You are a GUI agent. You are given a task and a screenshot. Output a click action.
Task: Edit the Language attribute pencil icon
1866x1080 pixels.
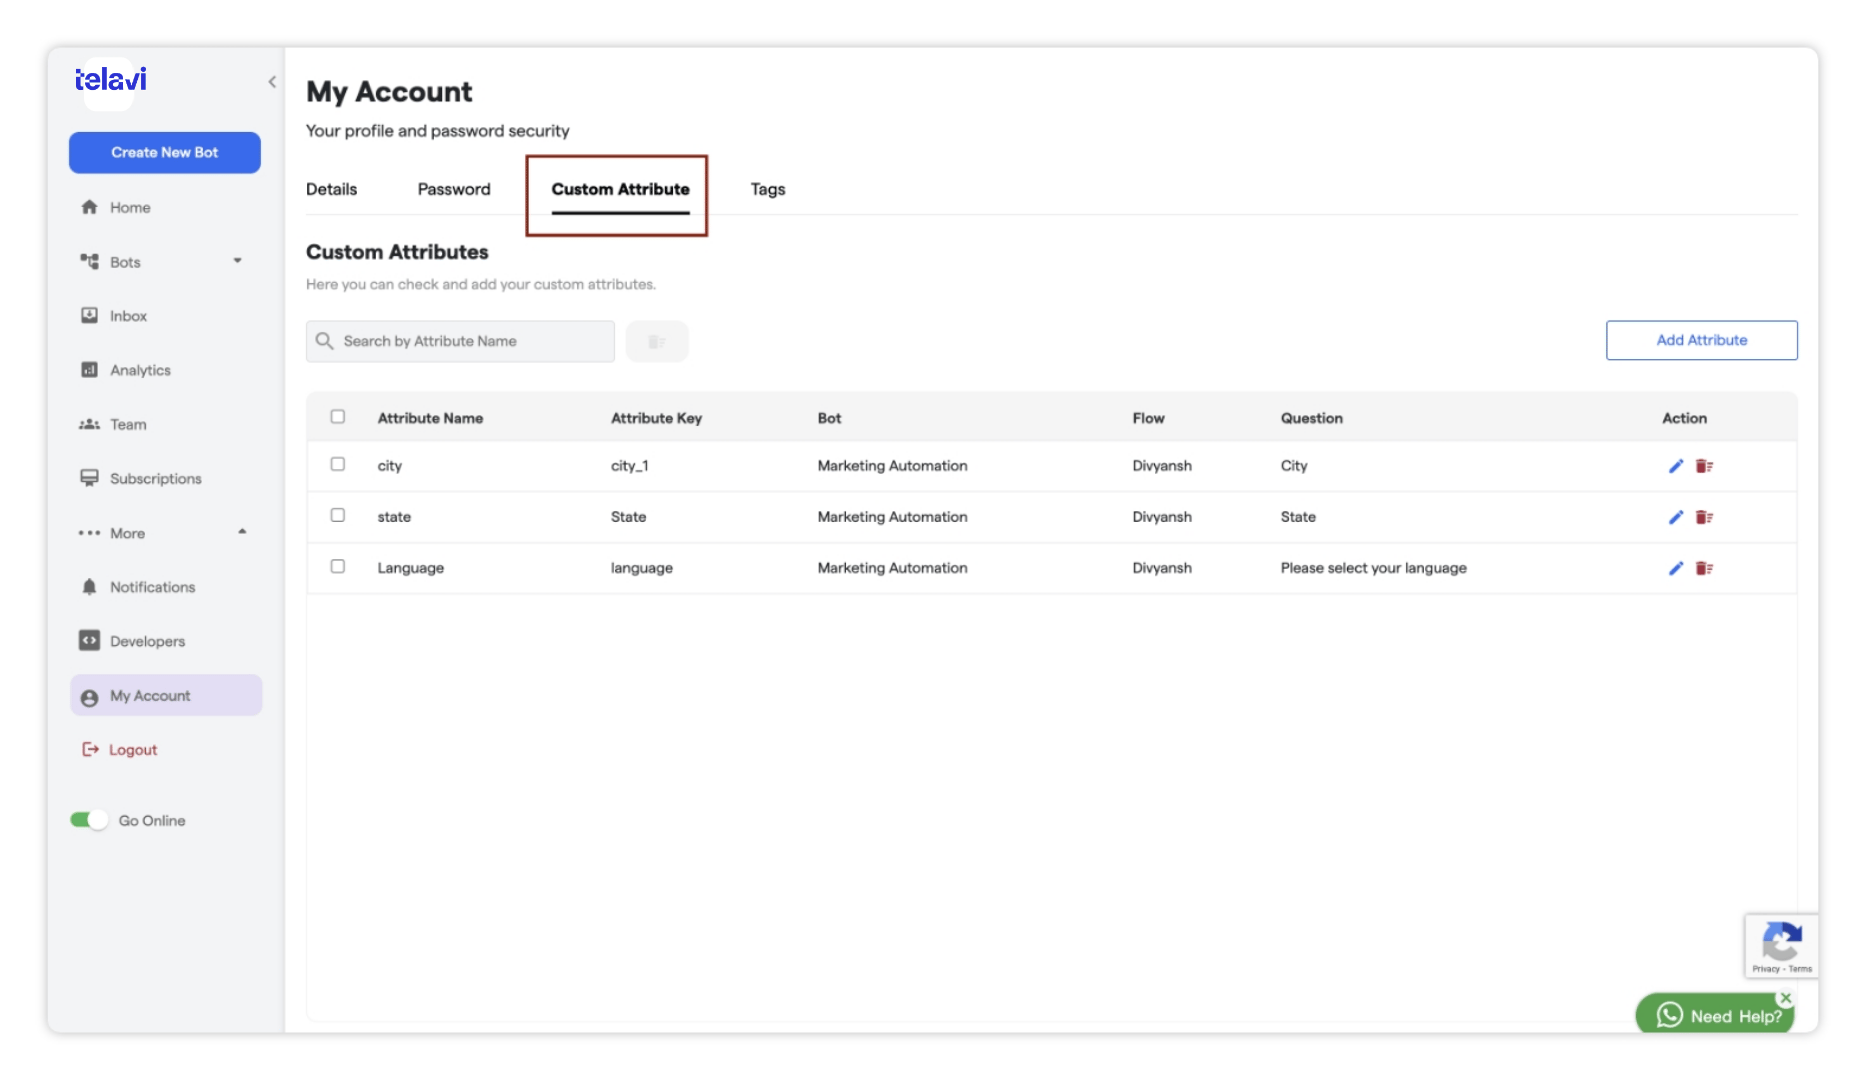click(1676, 568)
